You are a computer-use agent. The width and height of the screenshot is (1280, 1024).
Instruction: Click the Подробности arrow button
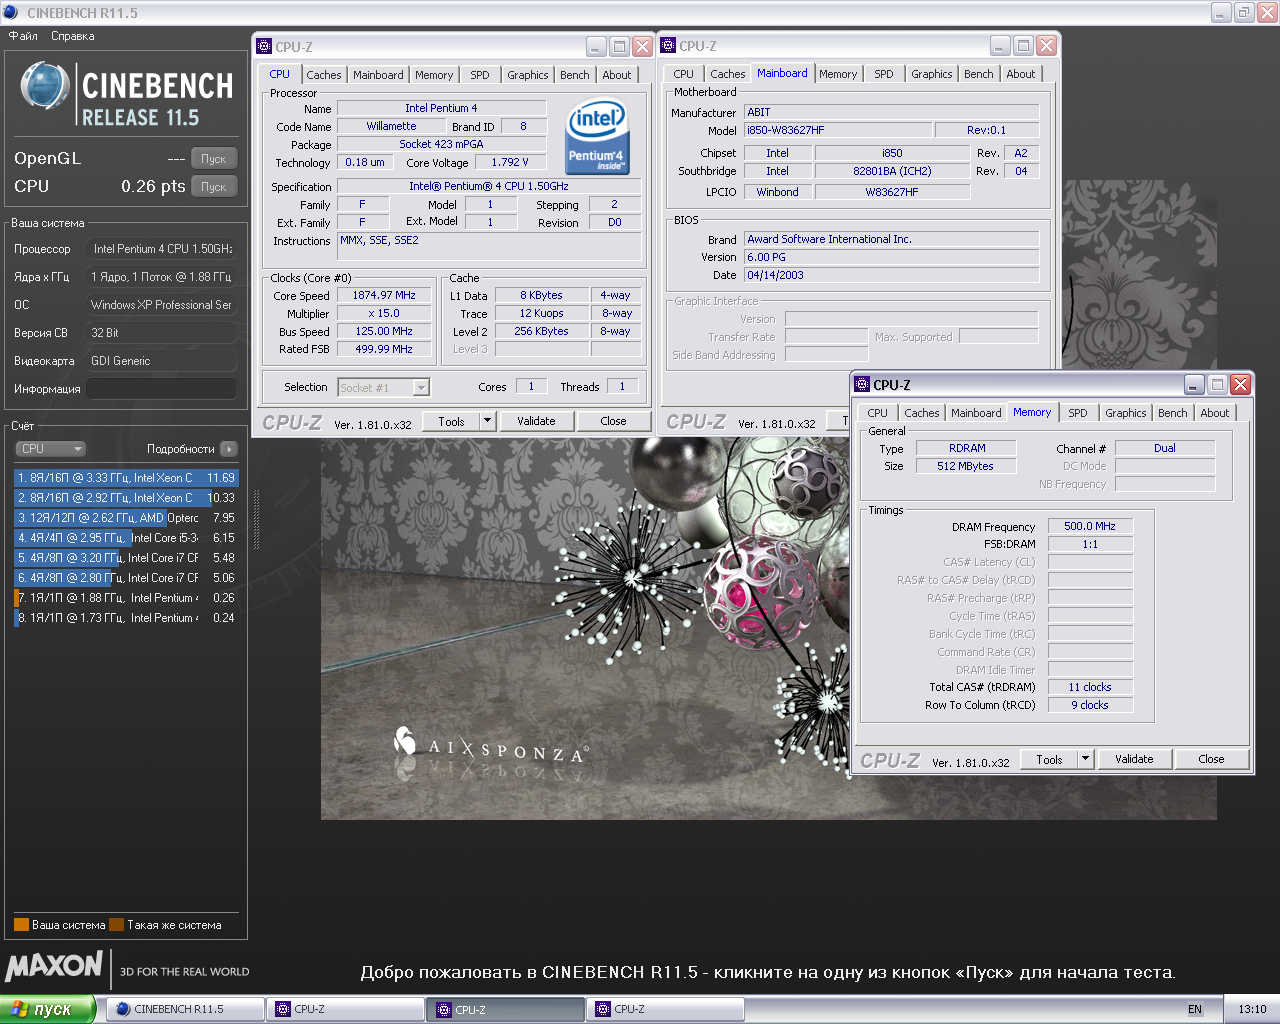tap(229, 449)
